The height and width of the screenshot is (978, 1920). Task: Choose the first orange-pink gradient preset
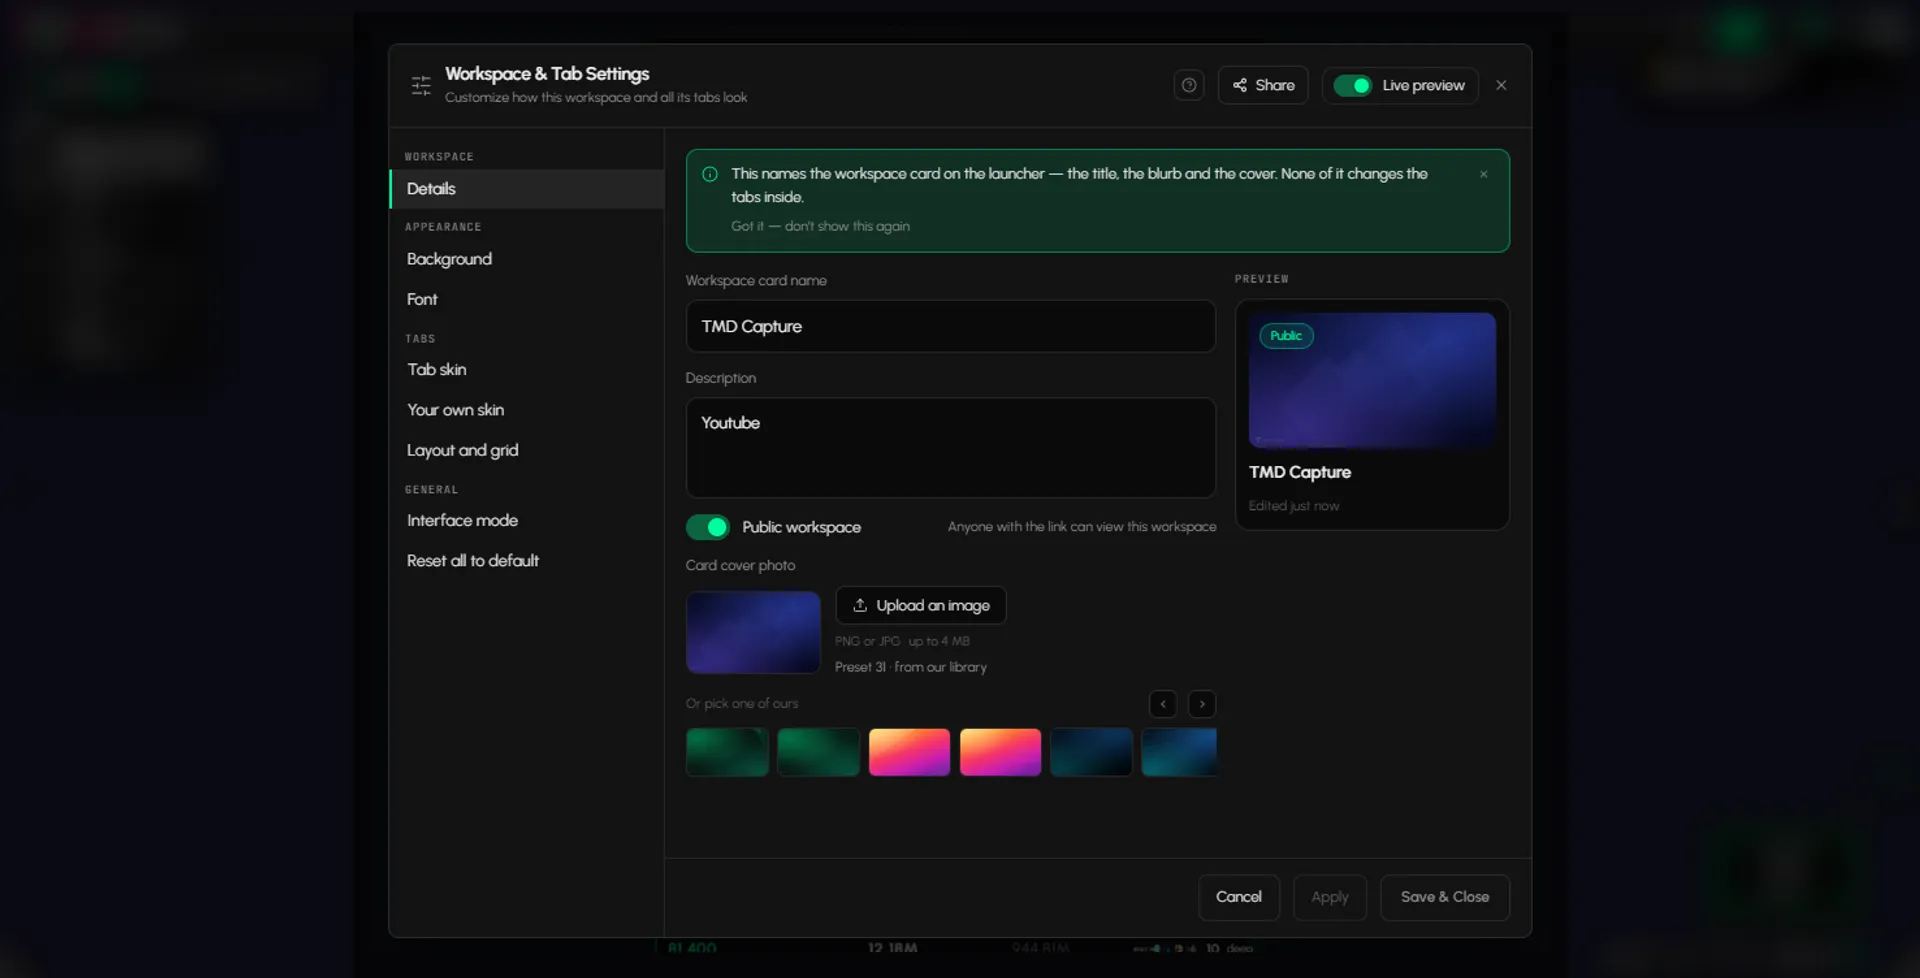click(909, 752)
